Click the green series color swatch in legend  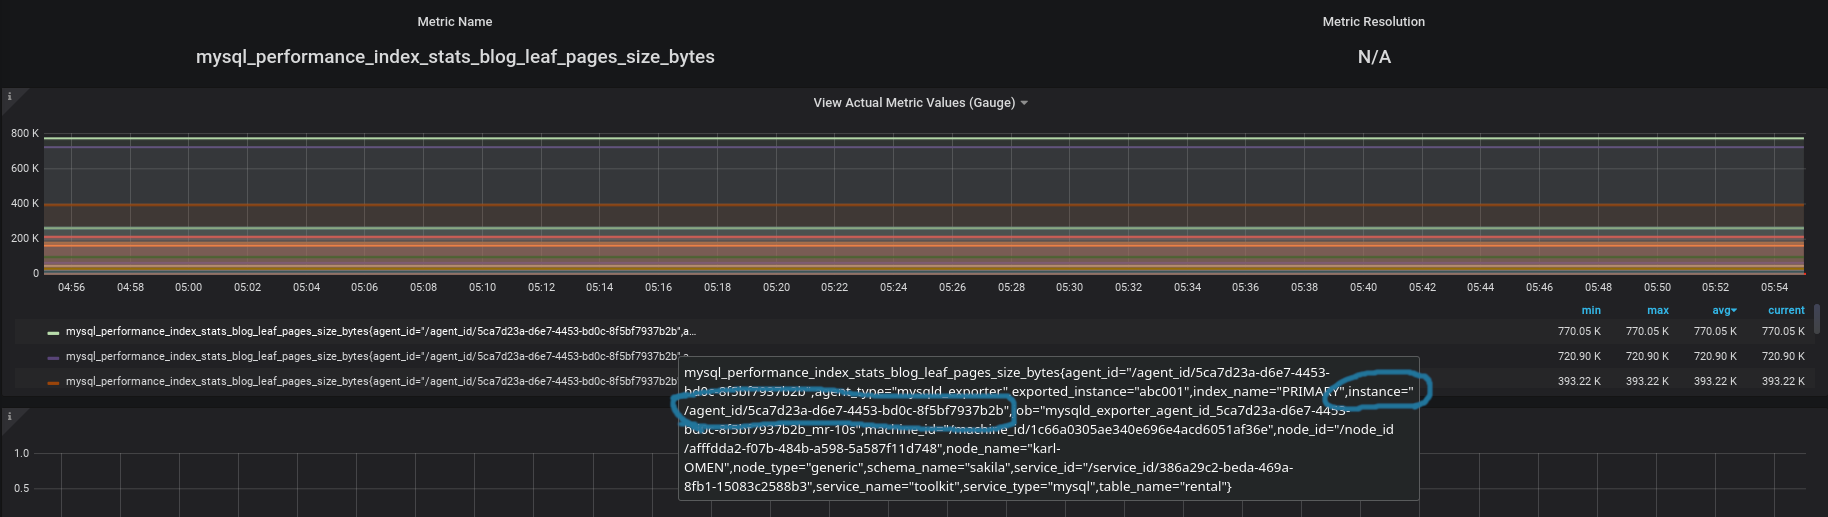pyautogui.click(x=53, y=332)
